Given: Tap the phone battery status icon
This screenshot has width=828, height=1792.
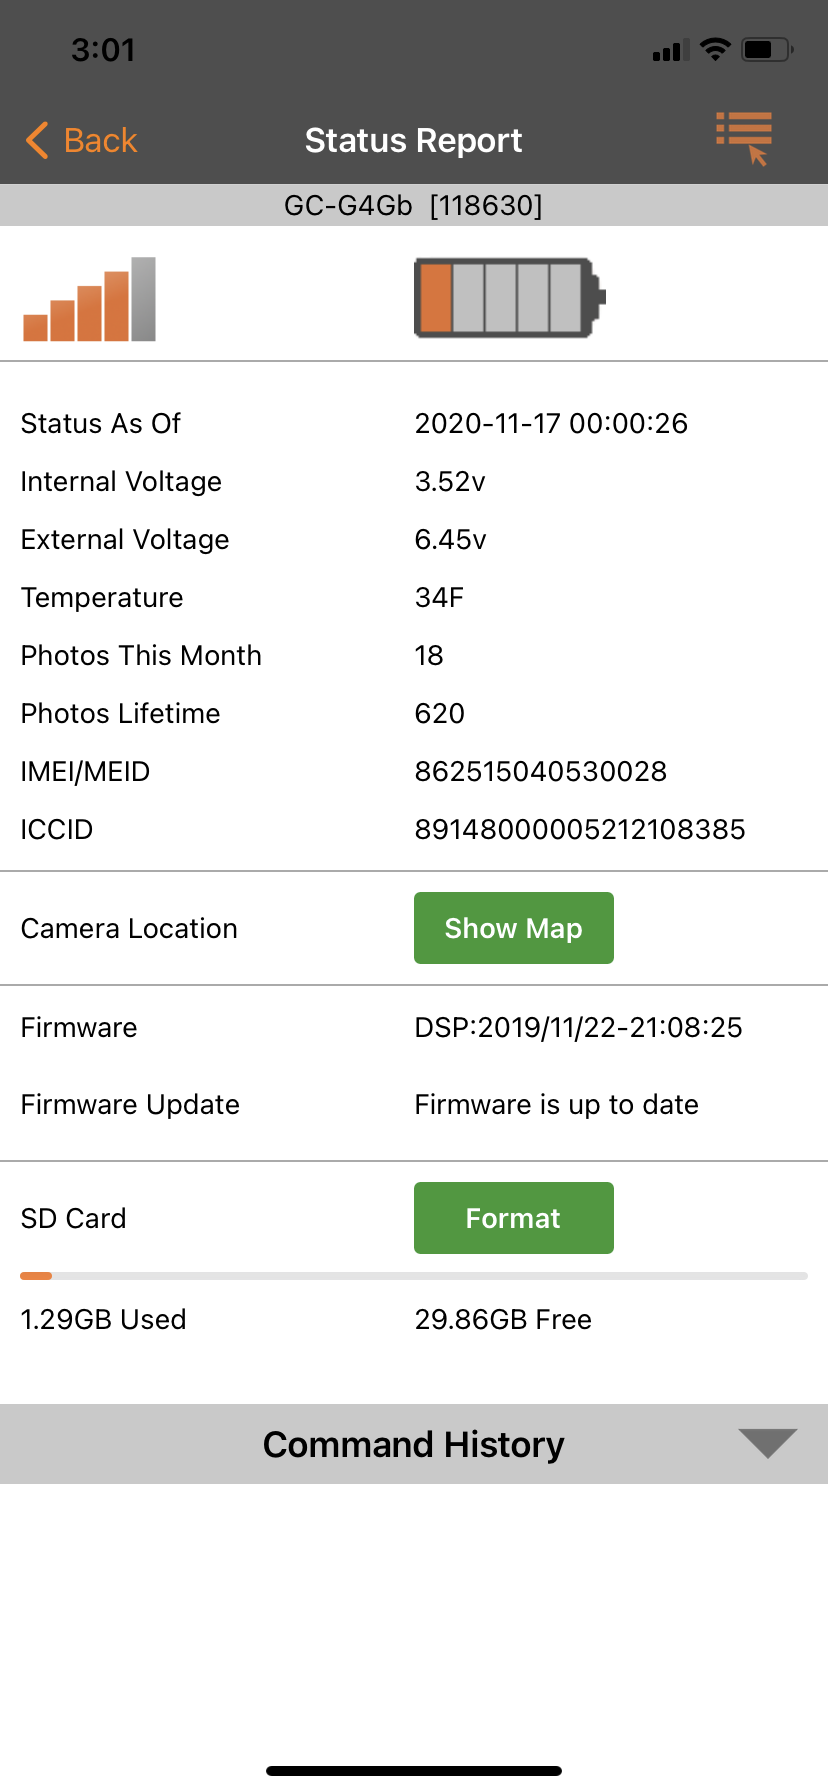Looking at the screenshot, I should coord(767,49).
